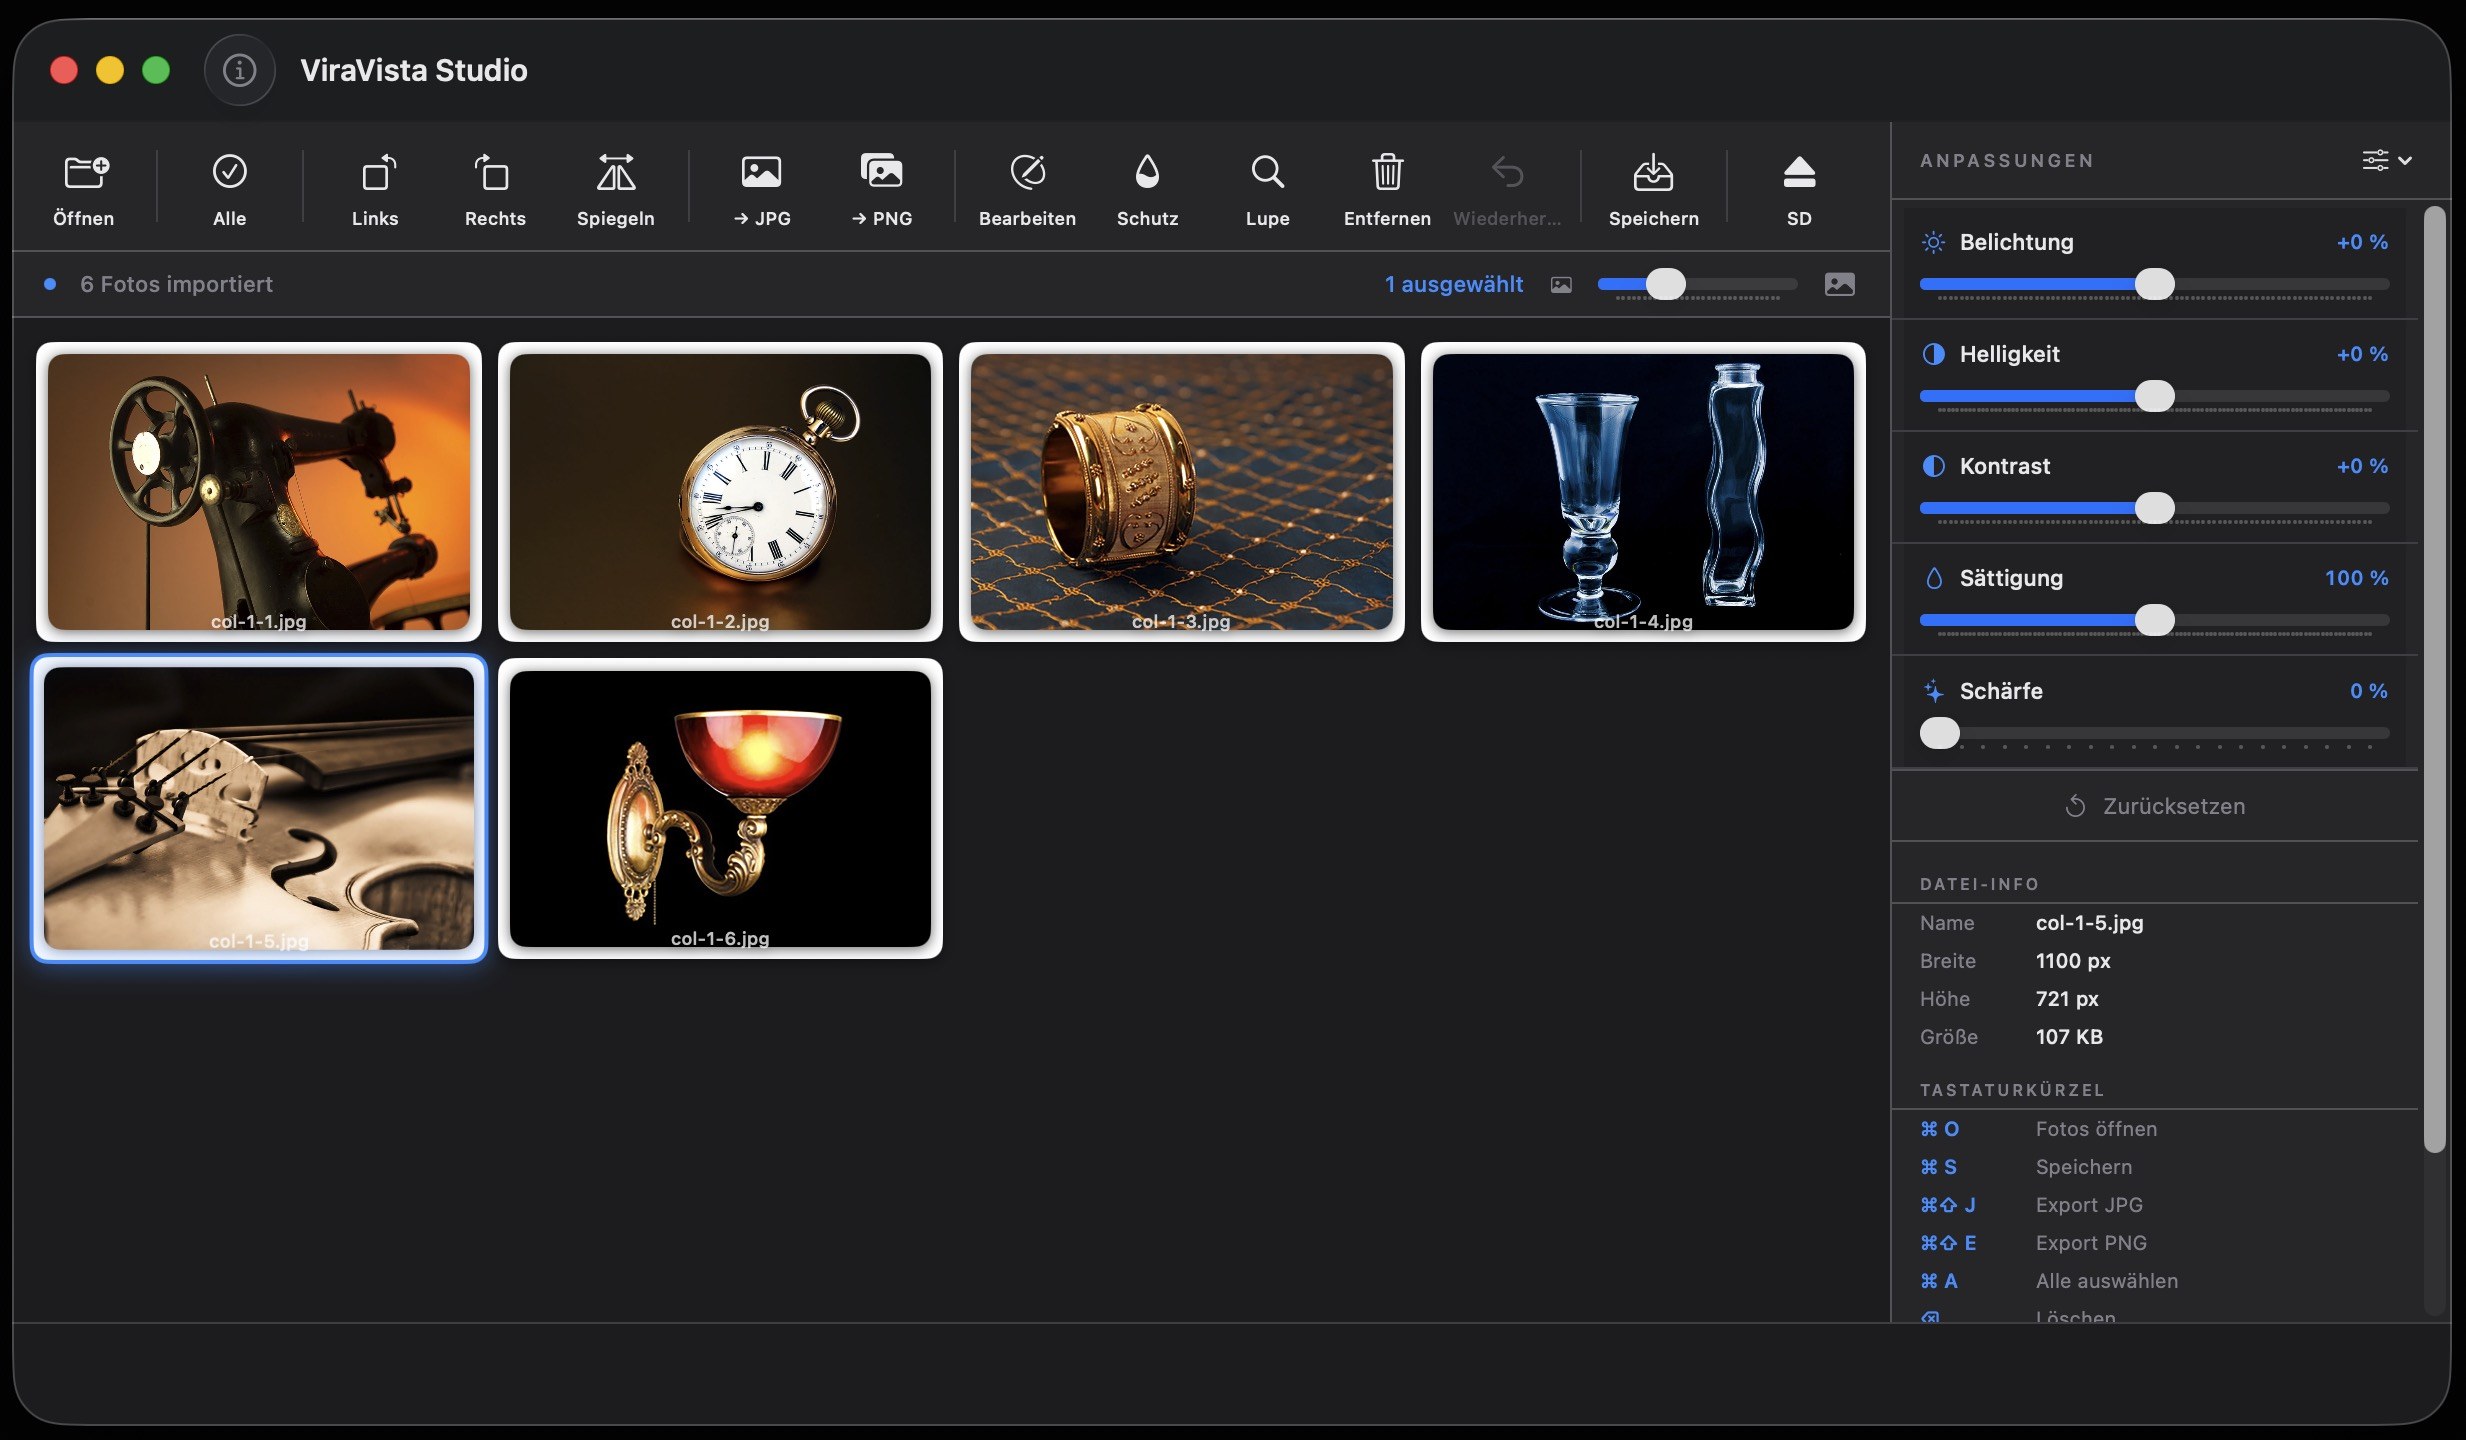2466x1440 pixels.
Task: Select the col-1-2.jpg pocket watch thumbnail
Action: 720,492
